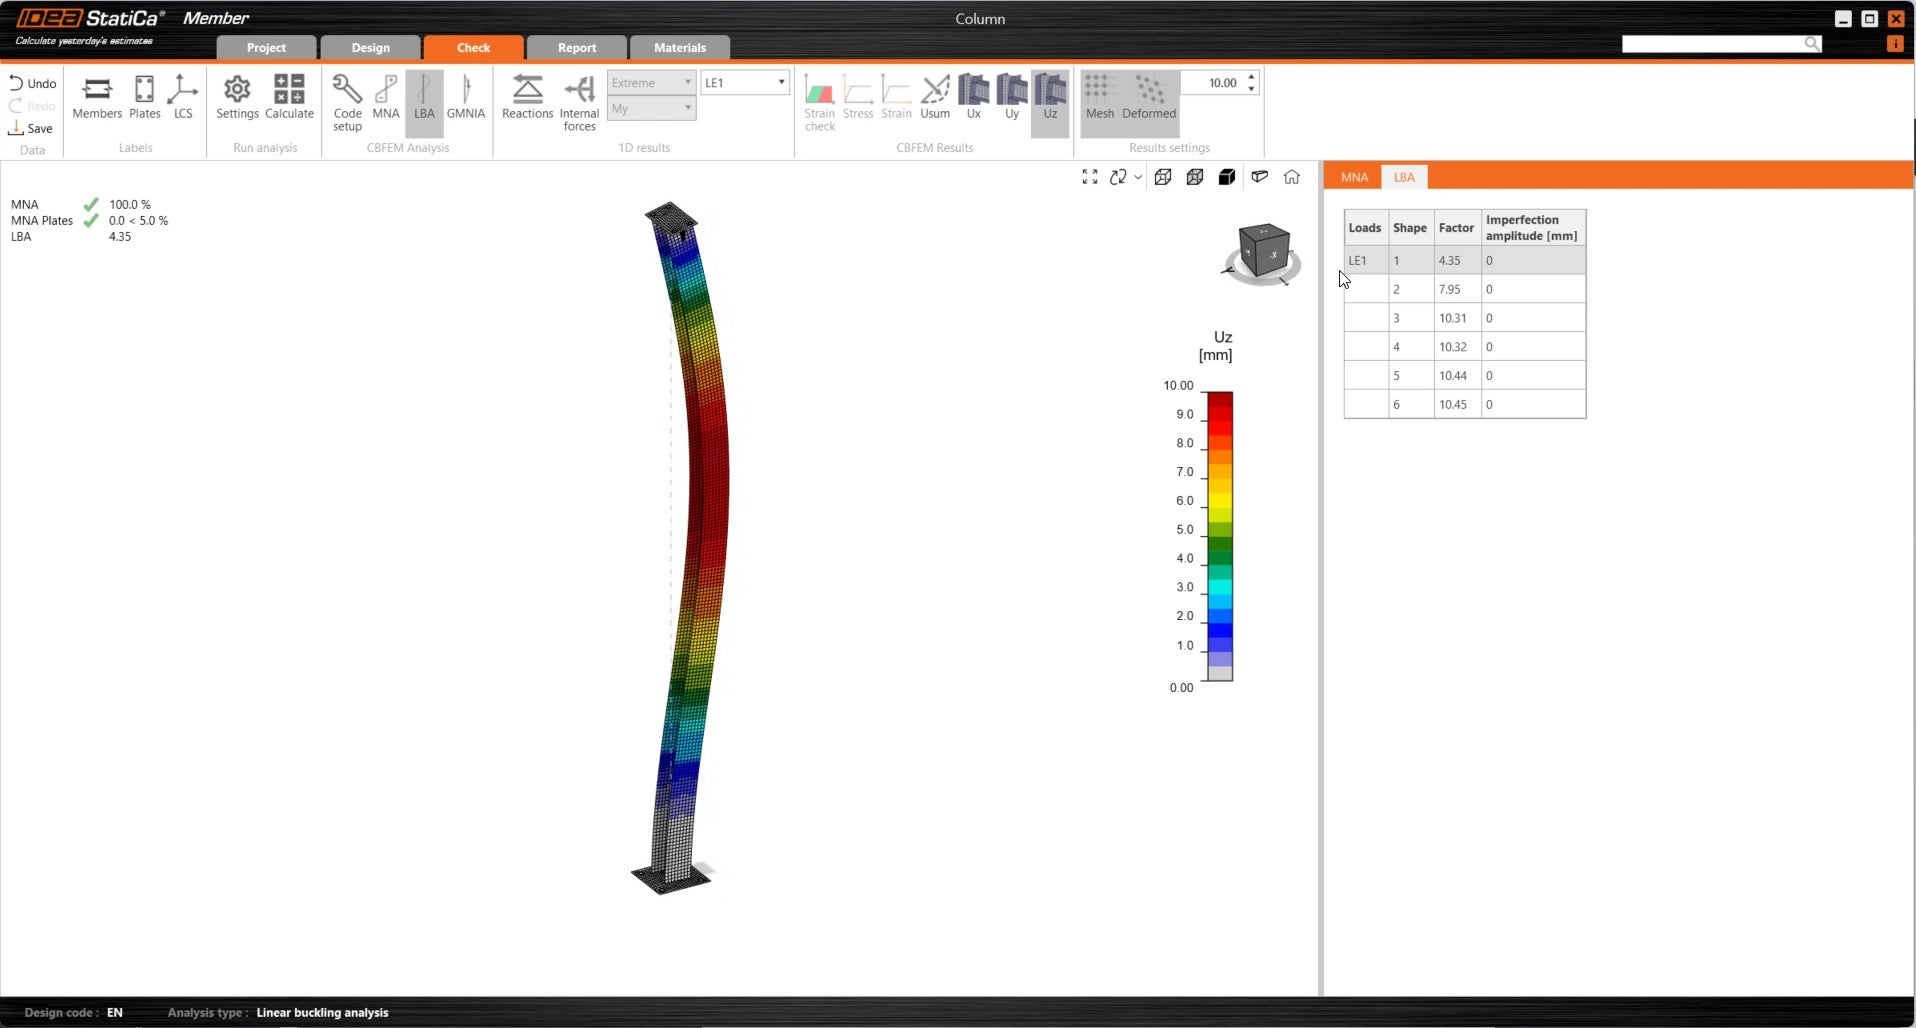This screenshot has width=1916, height=1028.
Task: Show the Usum deformation result
Action: pos(935,97)
